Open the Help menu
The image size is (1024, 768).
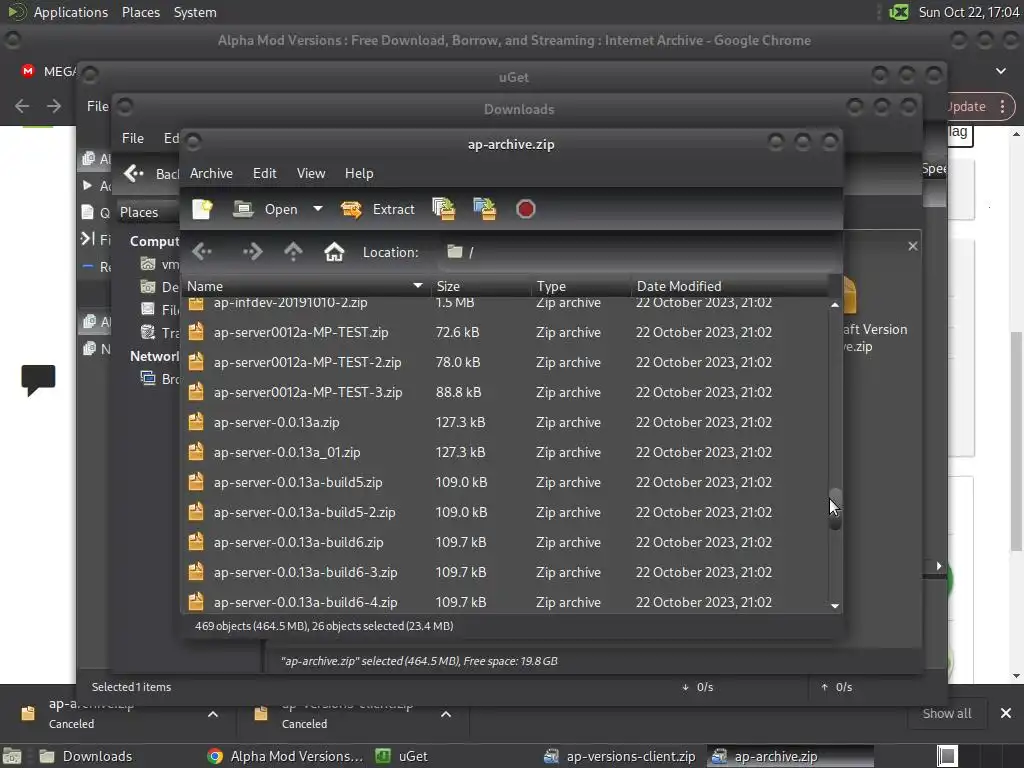(x=359, y=173)
